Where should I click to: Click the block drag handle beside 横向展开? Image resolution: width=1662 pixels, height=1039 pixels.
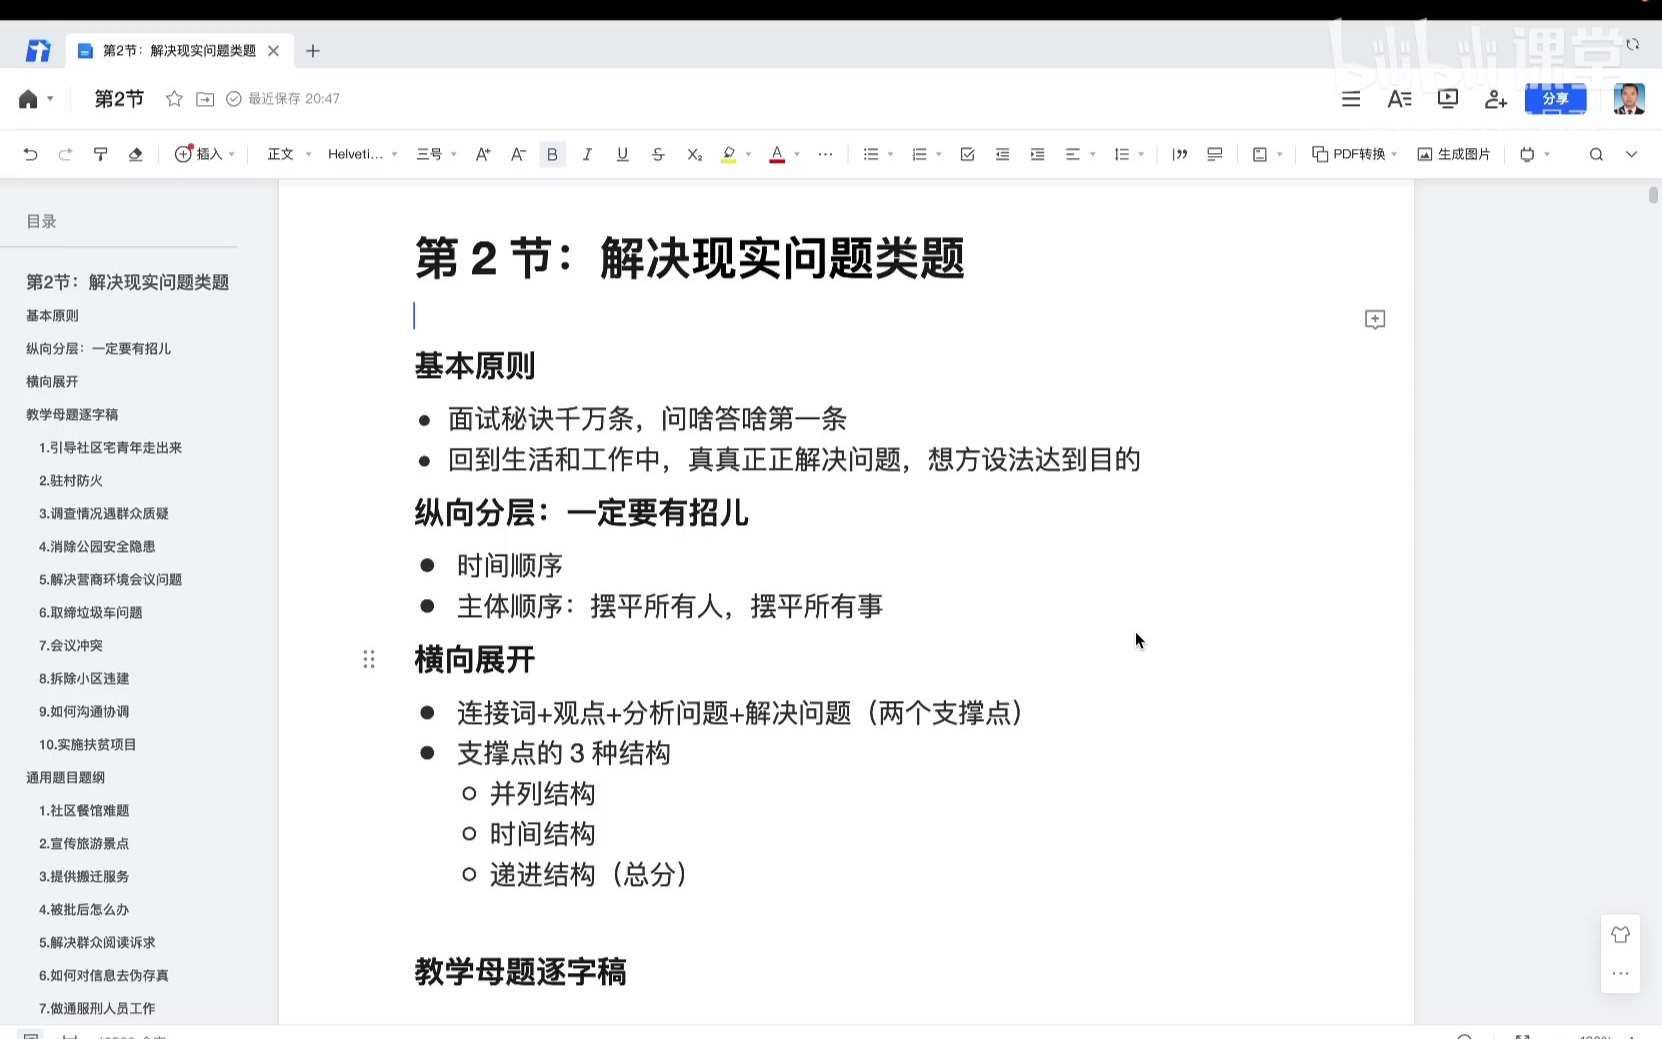click(x=369, y=659)
